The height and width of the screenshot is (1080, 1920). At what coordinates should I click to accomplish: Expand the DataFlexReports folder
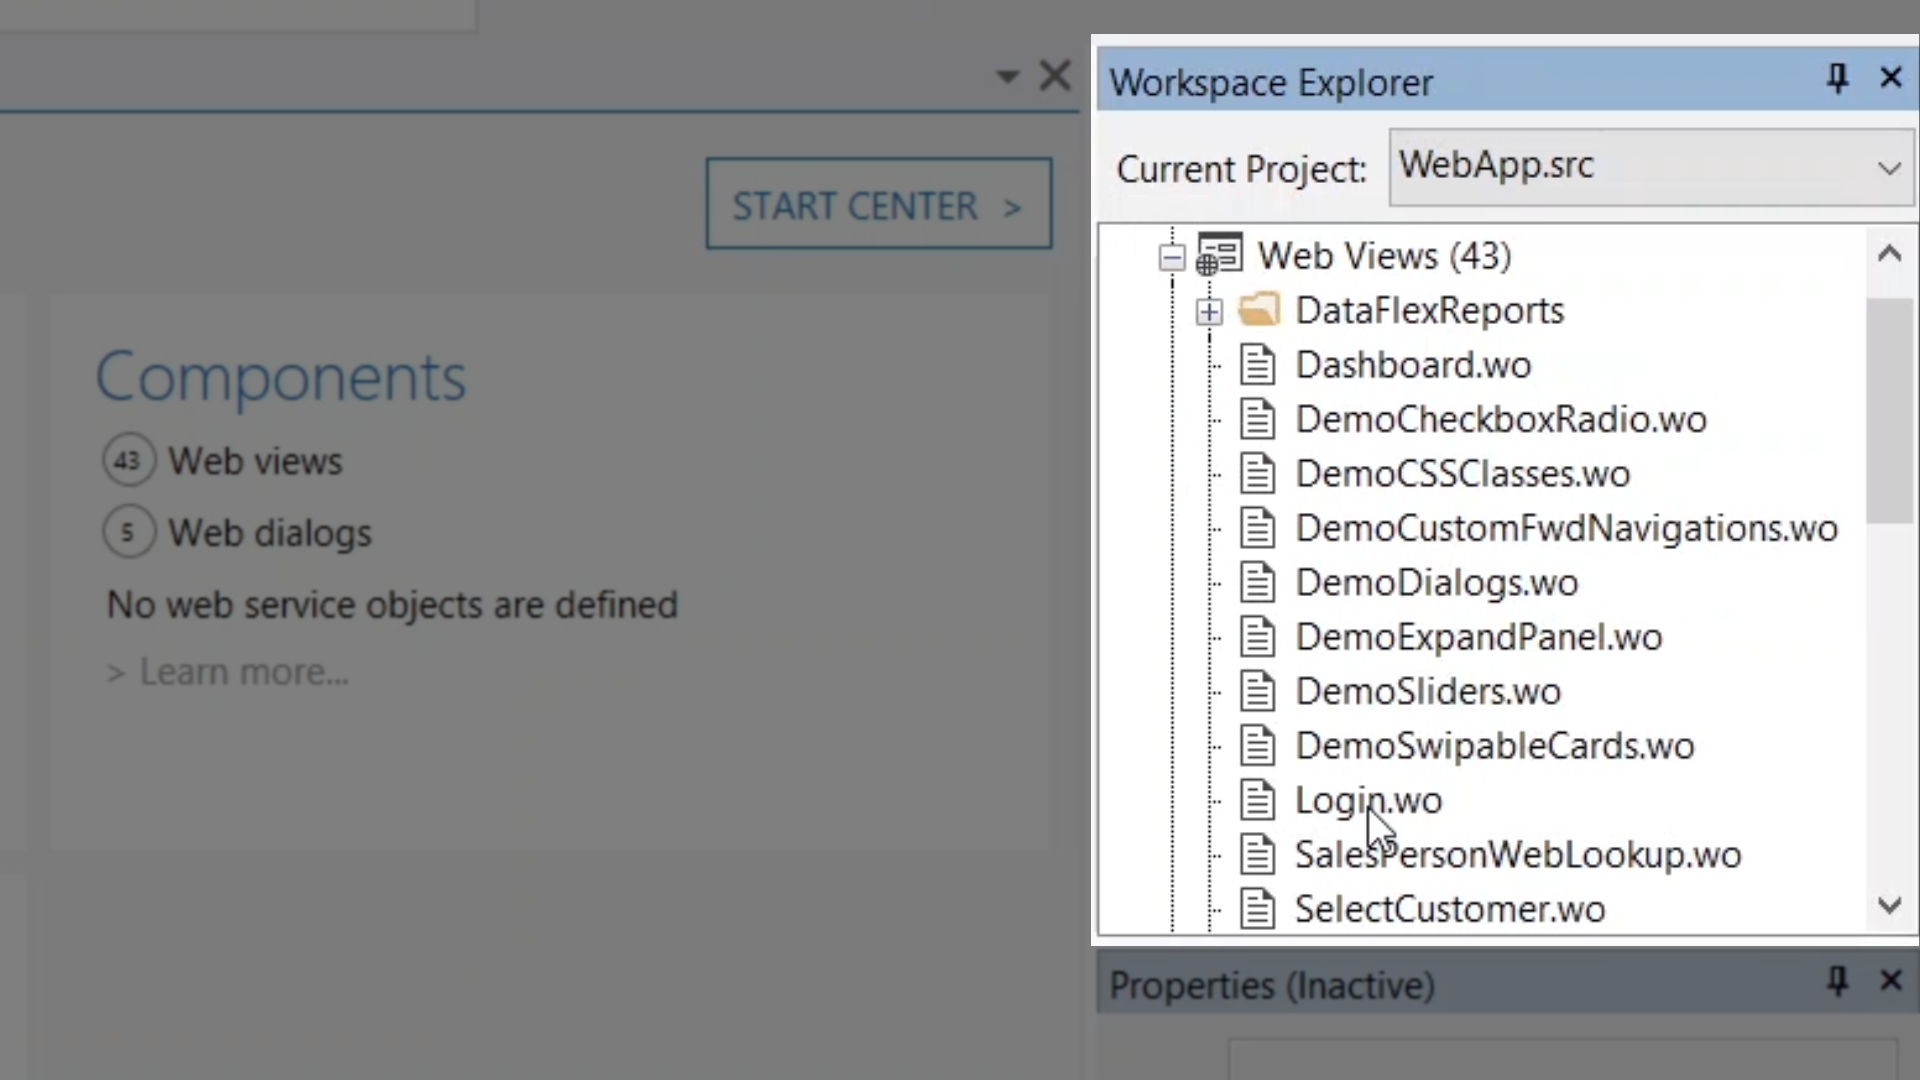click(1209, 311)
